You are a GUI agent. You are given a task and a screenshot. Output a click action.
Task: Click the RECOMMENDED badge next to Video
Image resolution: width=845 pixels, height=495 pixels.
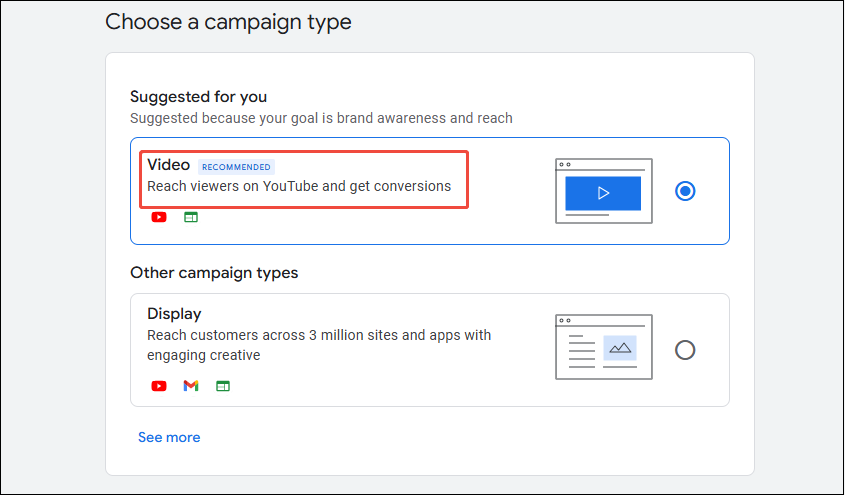coord(236,167)
